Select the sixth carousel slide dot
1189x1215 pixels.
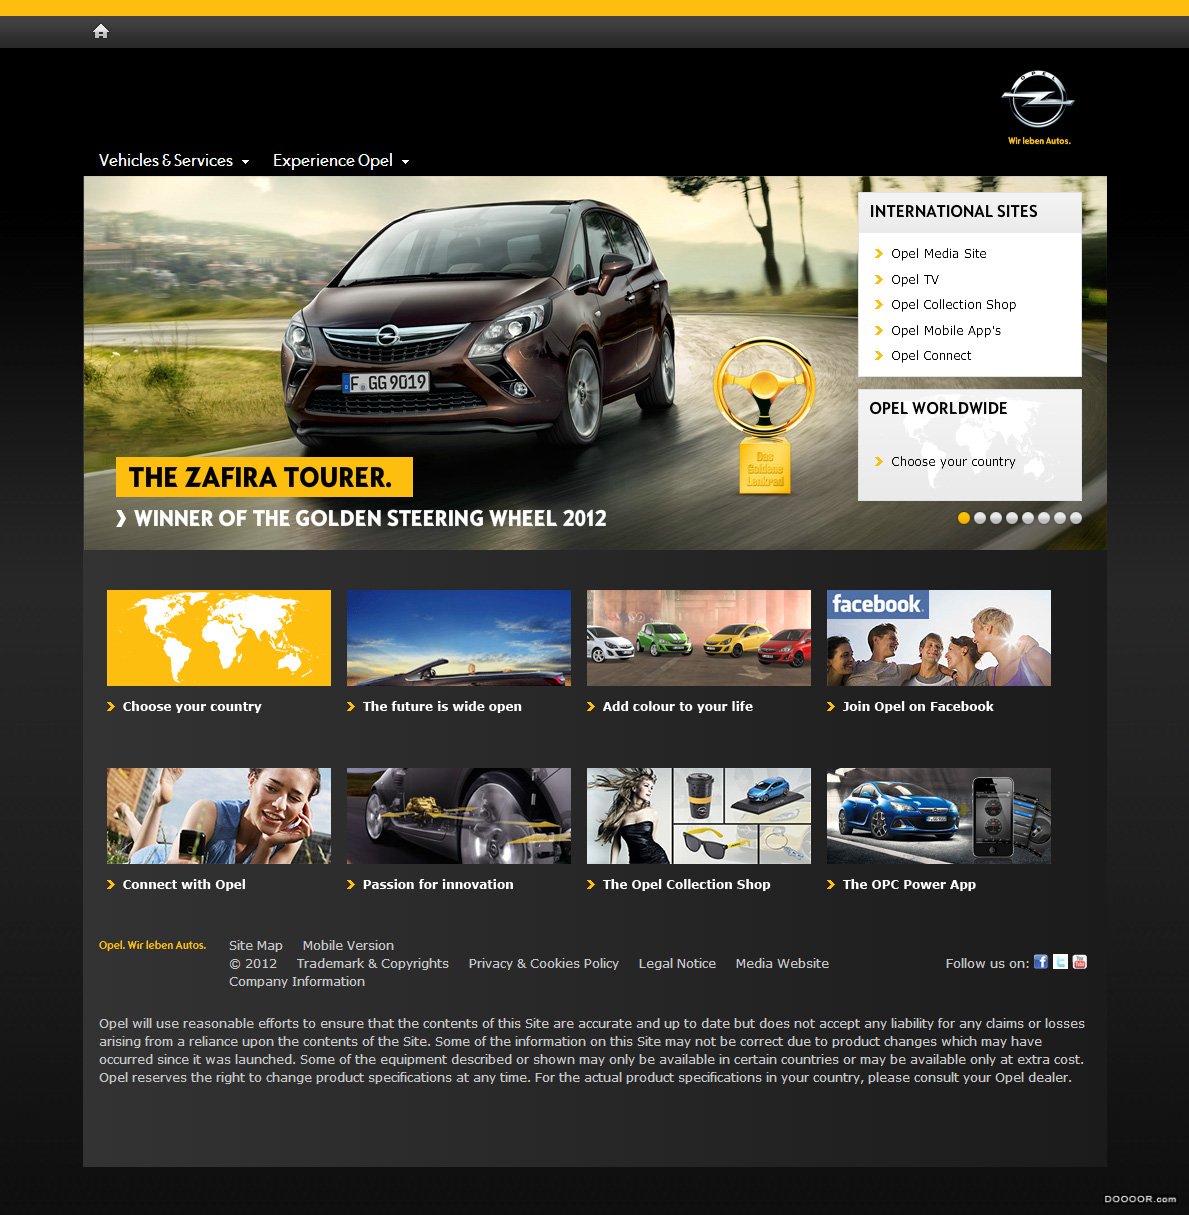point(1044,518)
